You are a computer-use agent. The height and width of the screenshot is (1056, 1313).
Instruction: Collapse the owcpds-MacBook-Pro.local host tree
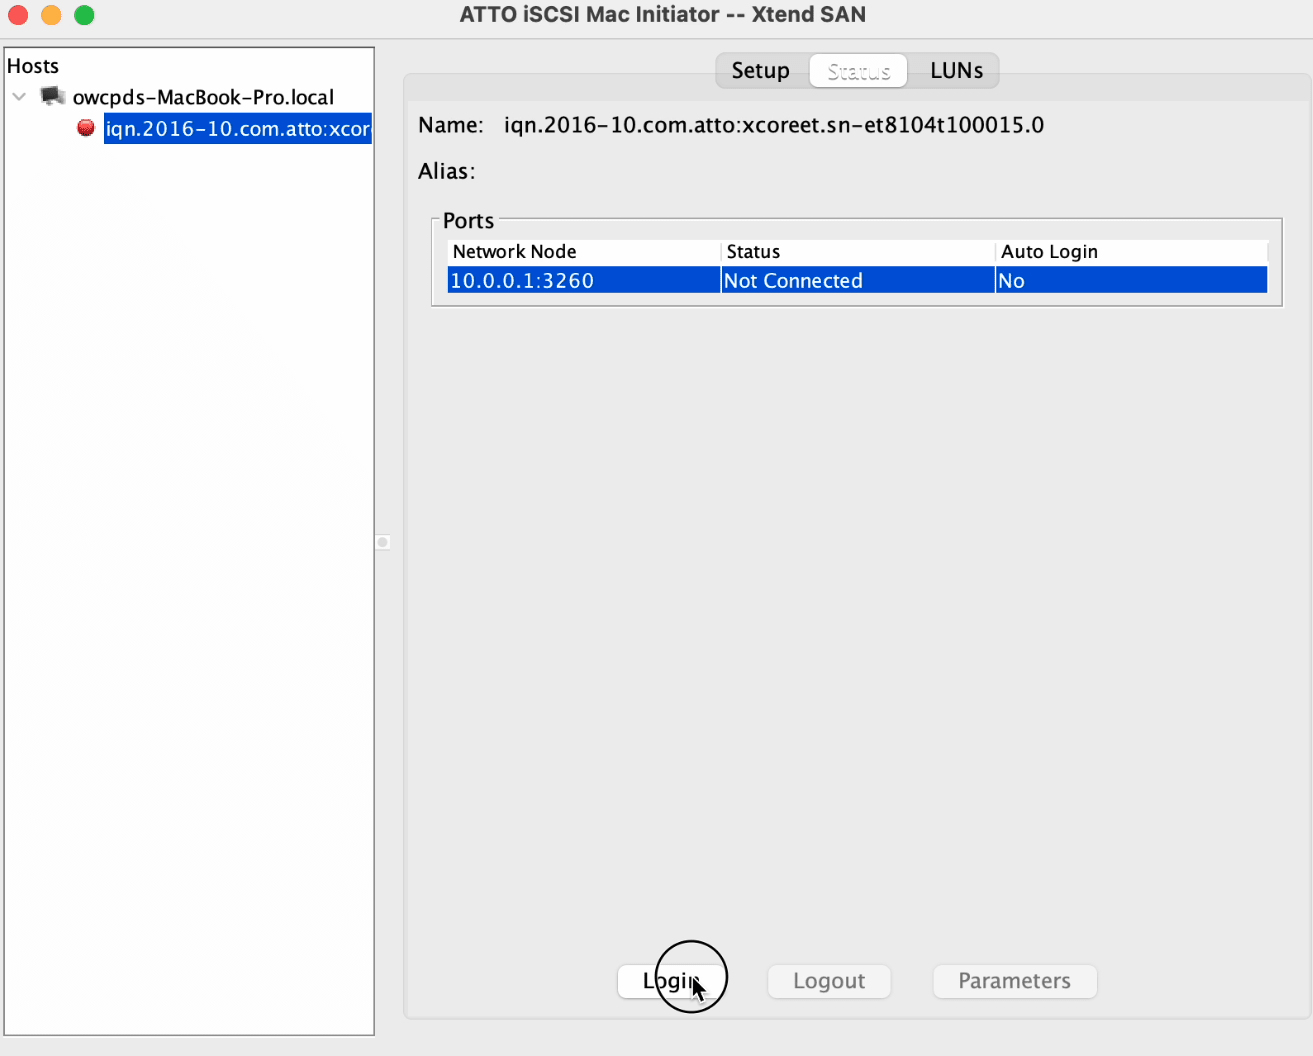click(x=19, y=97)
